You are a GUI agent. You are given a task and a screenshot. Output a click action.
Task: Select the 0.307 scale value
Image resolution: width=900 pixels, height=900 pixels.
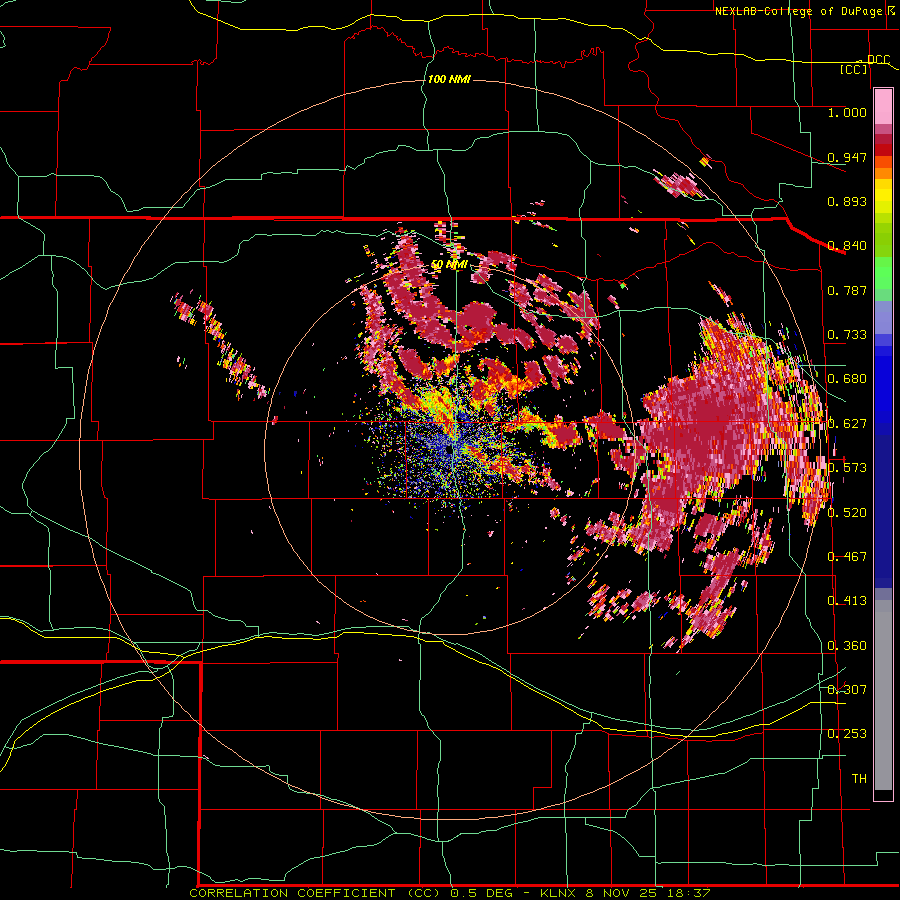[847, 690]
